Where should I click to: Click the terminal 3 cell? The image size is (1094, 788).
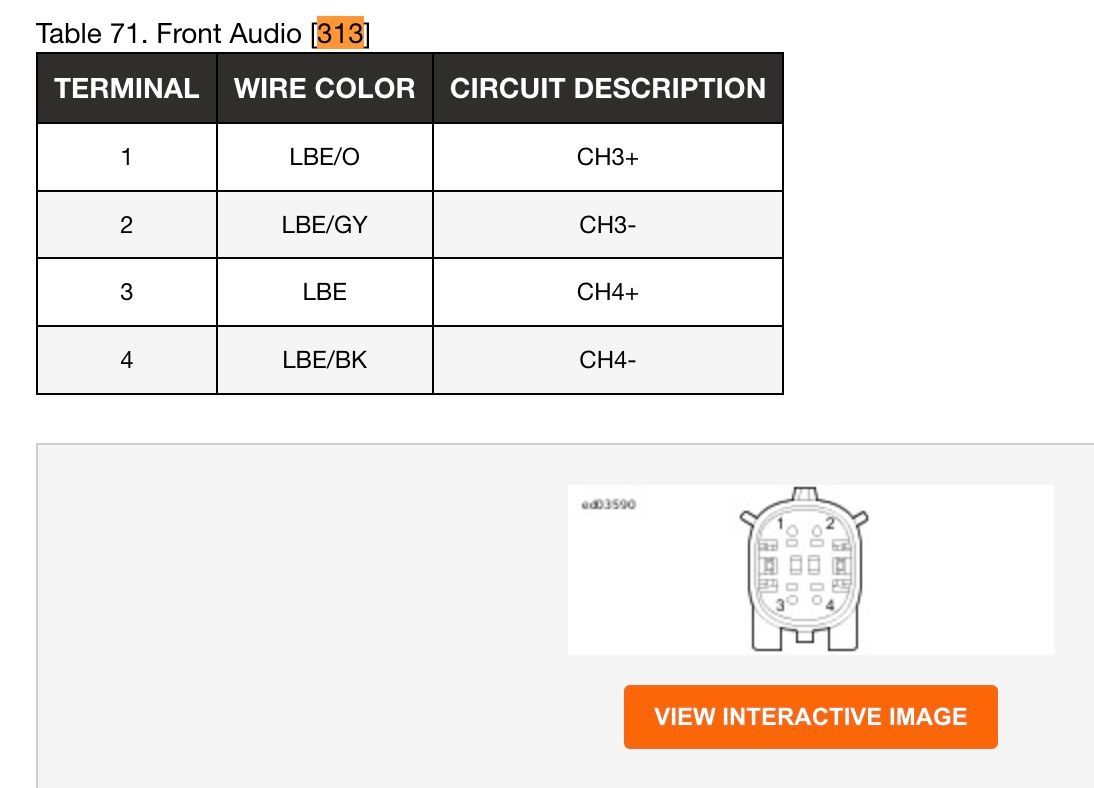pyautogui.click(x=126, y=292)
